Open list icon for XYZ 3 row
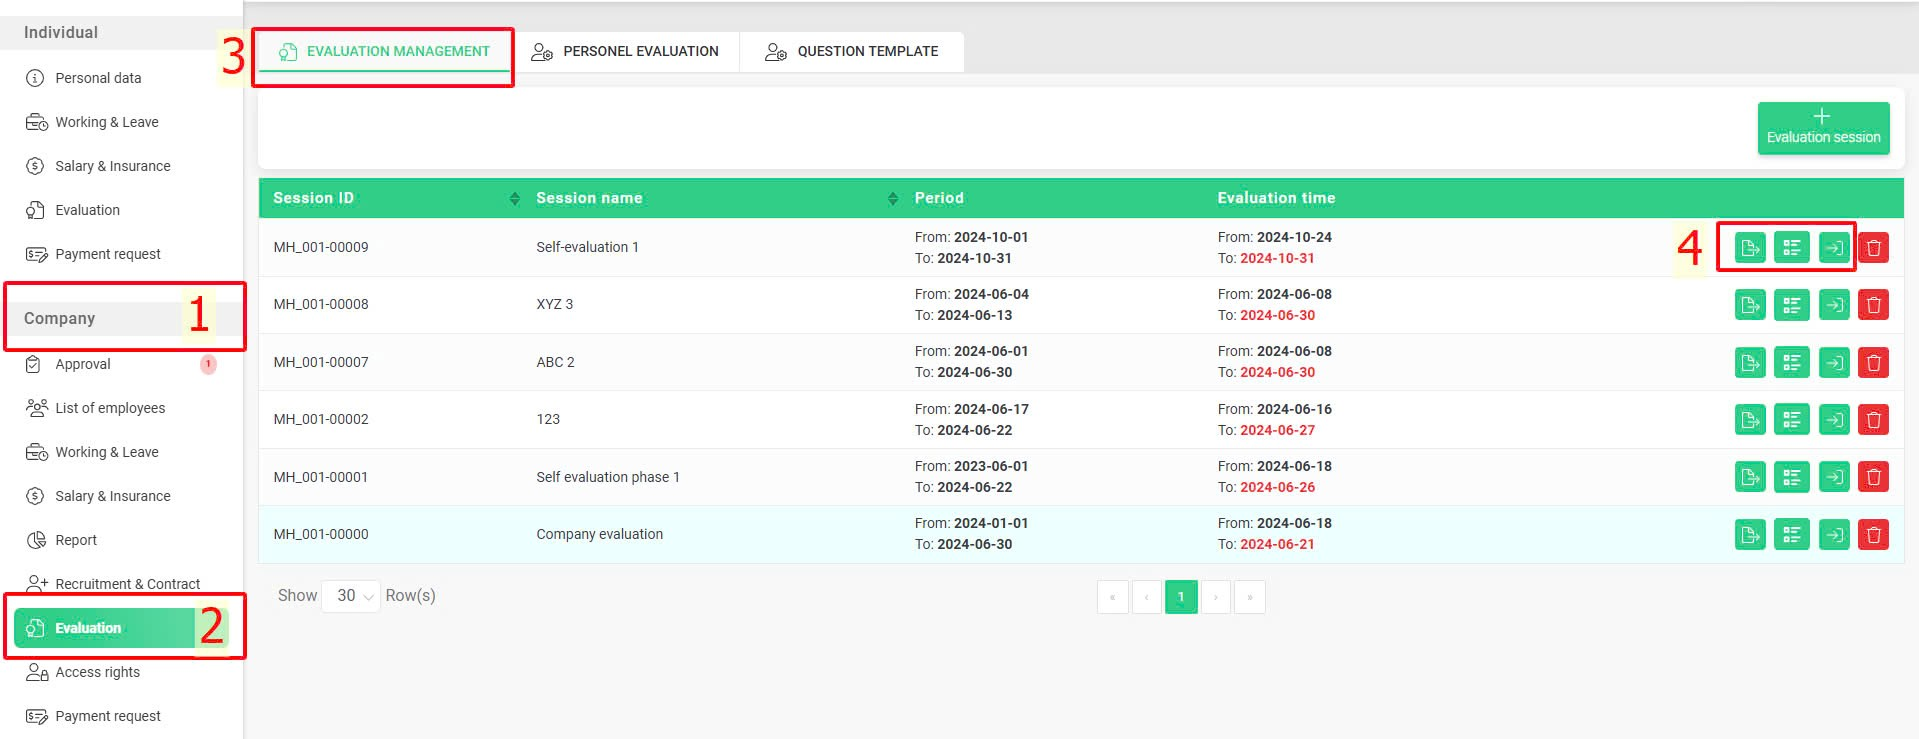The image size is (1919, 739). 1791,305
